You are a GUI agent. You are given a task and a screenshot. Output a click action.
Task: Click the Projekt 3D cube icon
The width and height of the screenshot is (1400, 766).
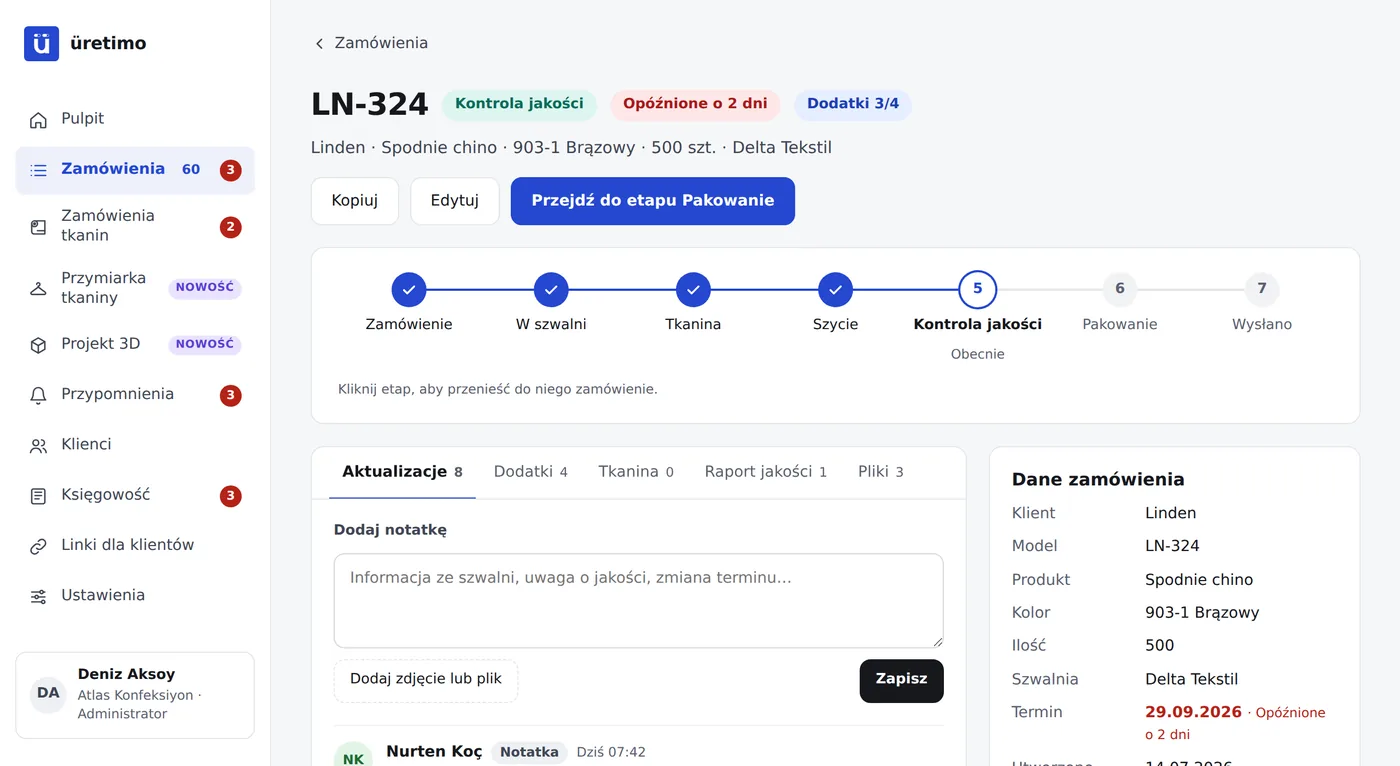(x=38, y=345)
